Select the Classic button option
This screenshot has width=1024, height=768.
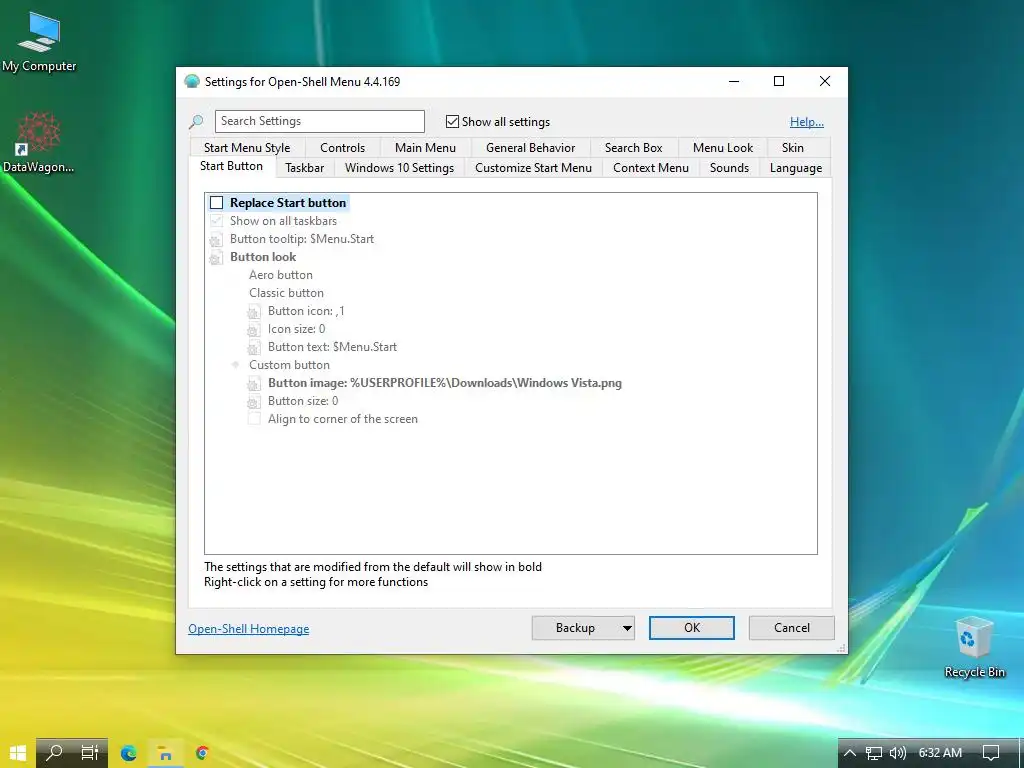(x=286, y=293)
